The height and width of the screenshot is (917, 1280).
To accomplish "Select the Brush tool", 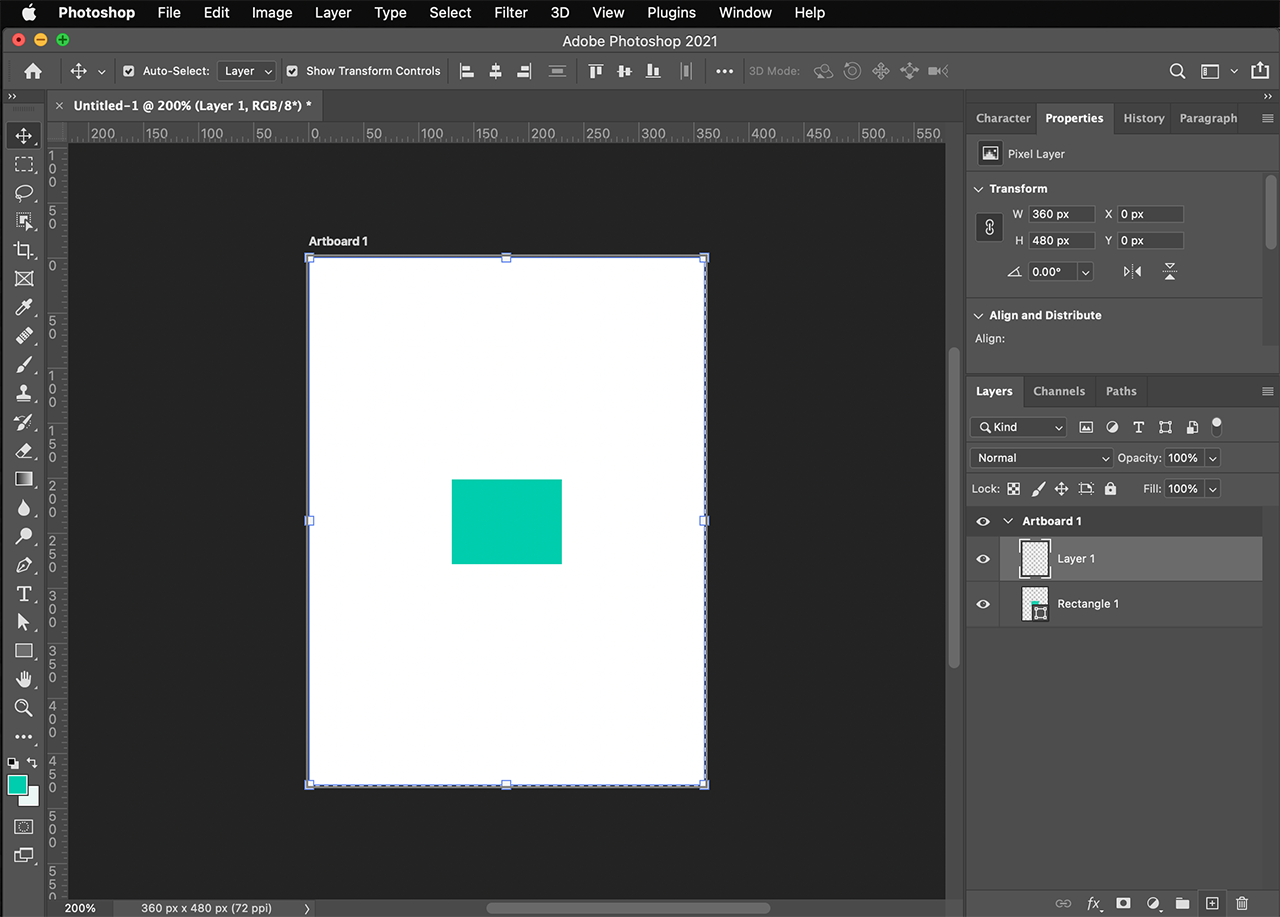I will click(x=24, y=364).
